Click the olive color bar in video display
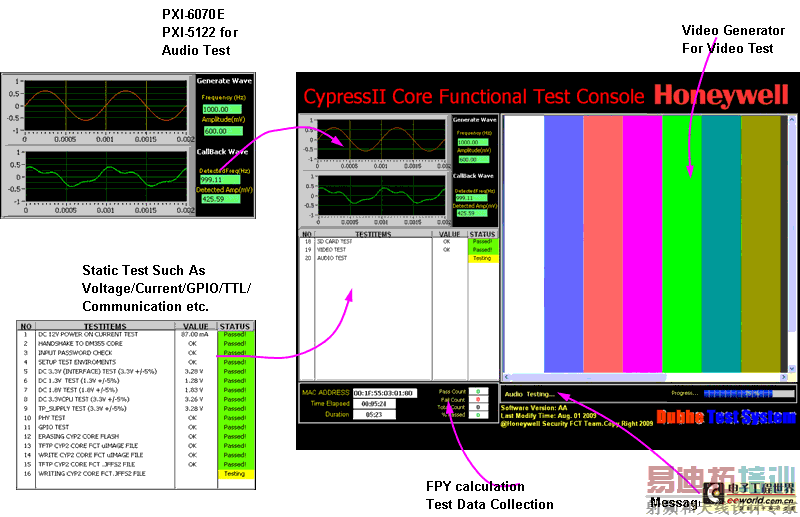The image size is (800, 517). pos(761,244)
